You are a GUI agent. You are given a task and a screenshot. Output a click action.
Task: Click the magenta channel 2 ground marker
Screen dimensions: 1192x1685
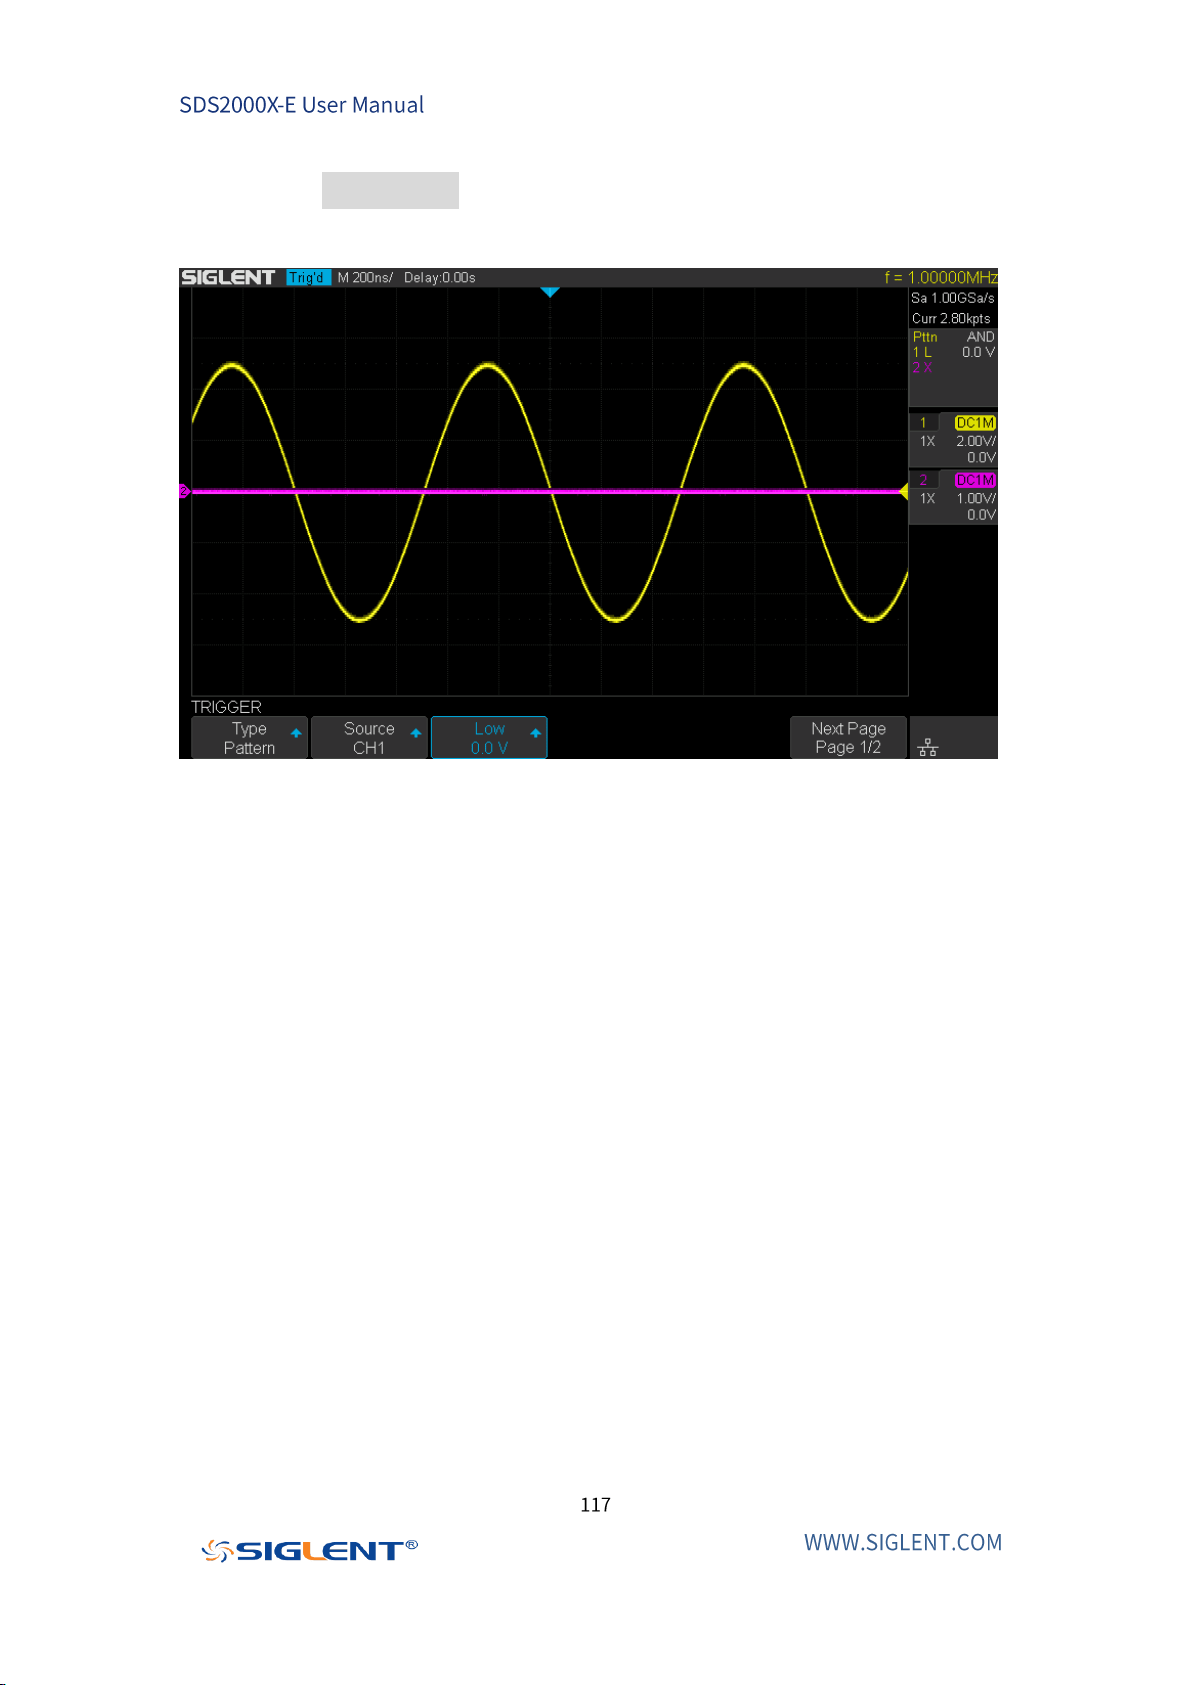(184, 491)
